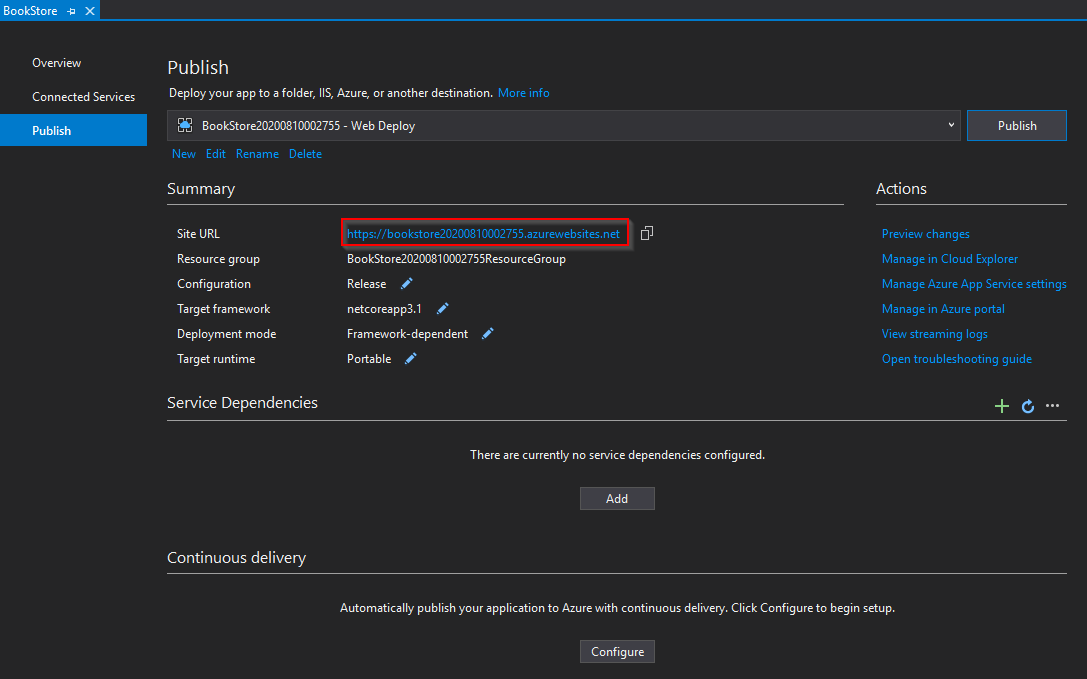The height and width of the screenshot is (679, 1087).
Task: Copy the Site URL with copy icon
Action: coord(647,233)
